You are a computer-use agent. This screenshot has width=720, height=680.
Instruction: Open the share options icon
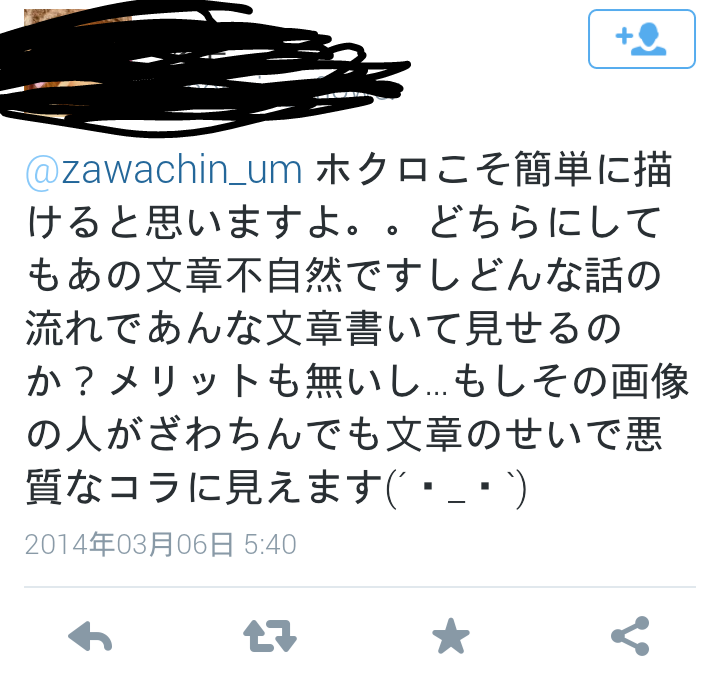[x=630, y=636]
